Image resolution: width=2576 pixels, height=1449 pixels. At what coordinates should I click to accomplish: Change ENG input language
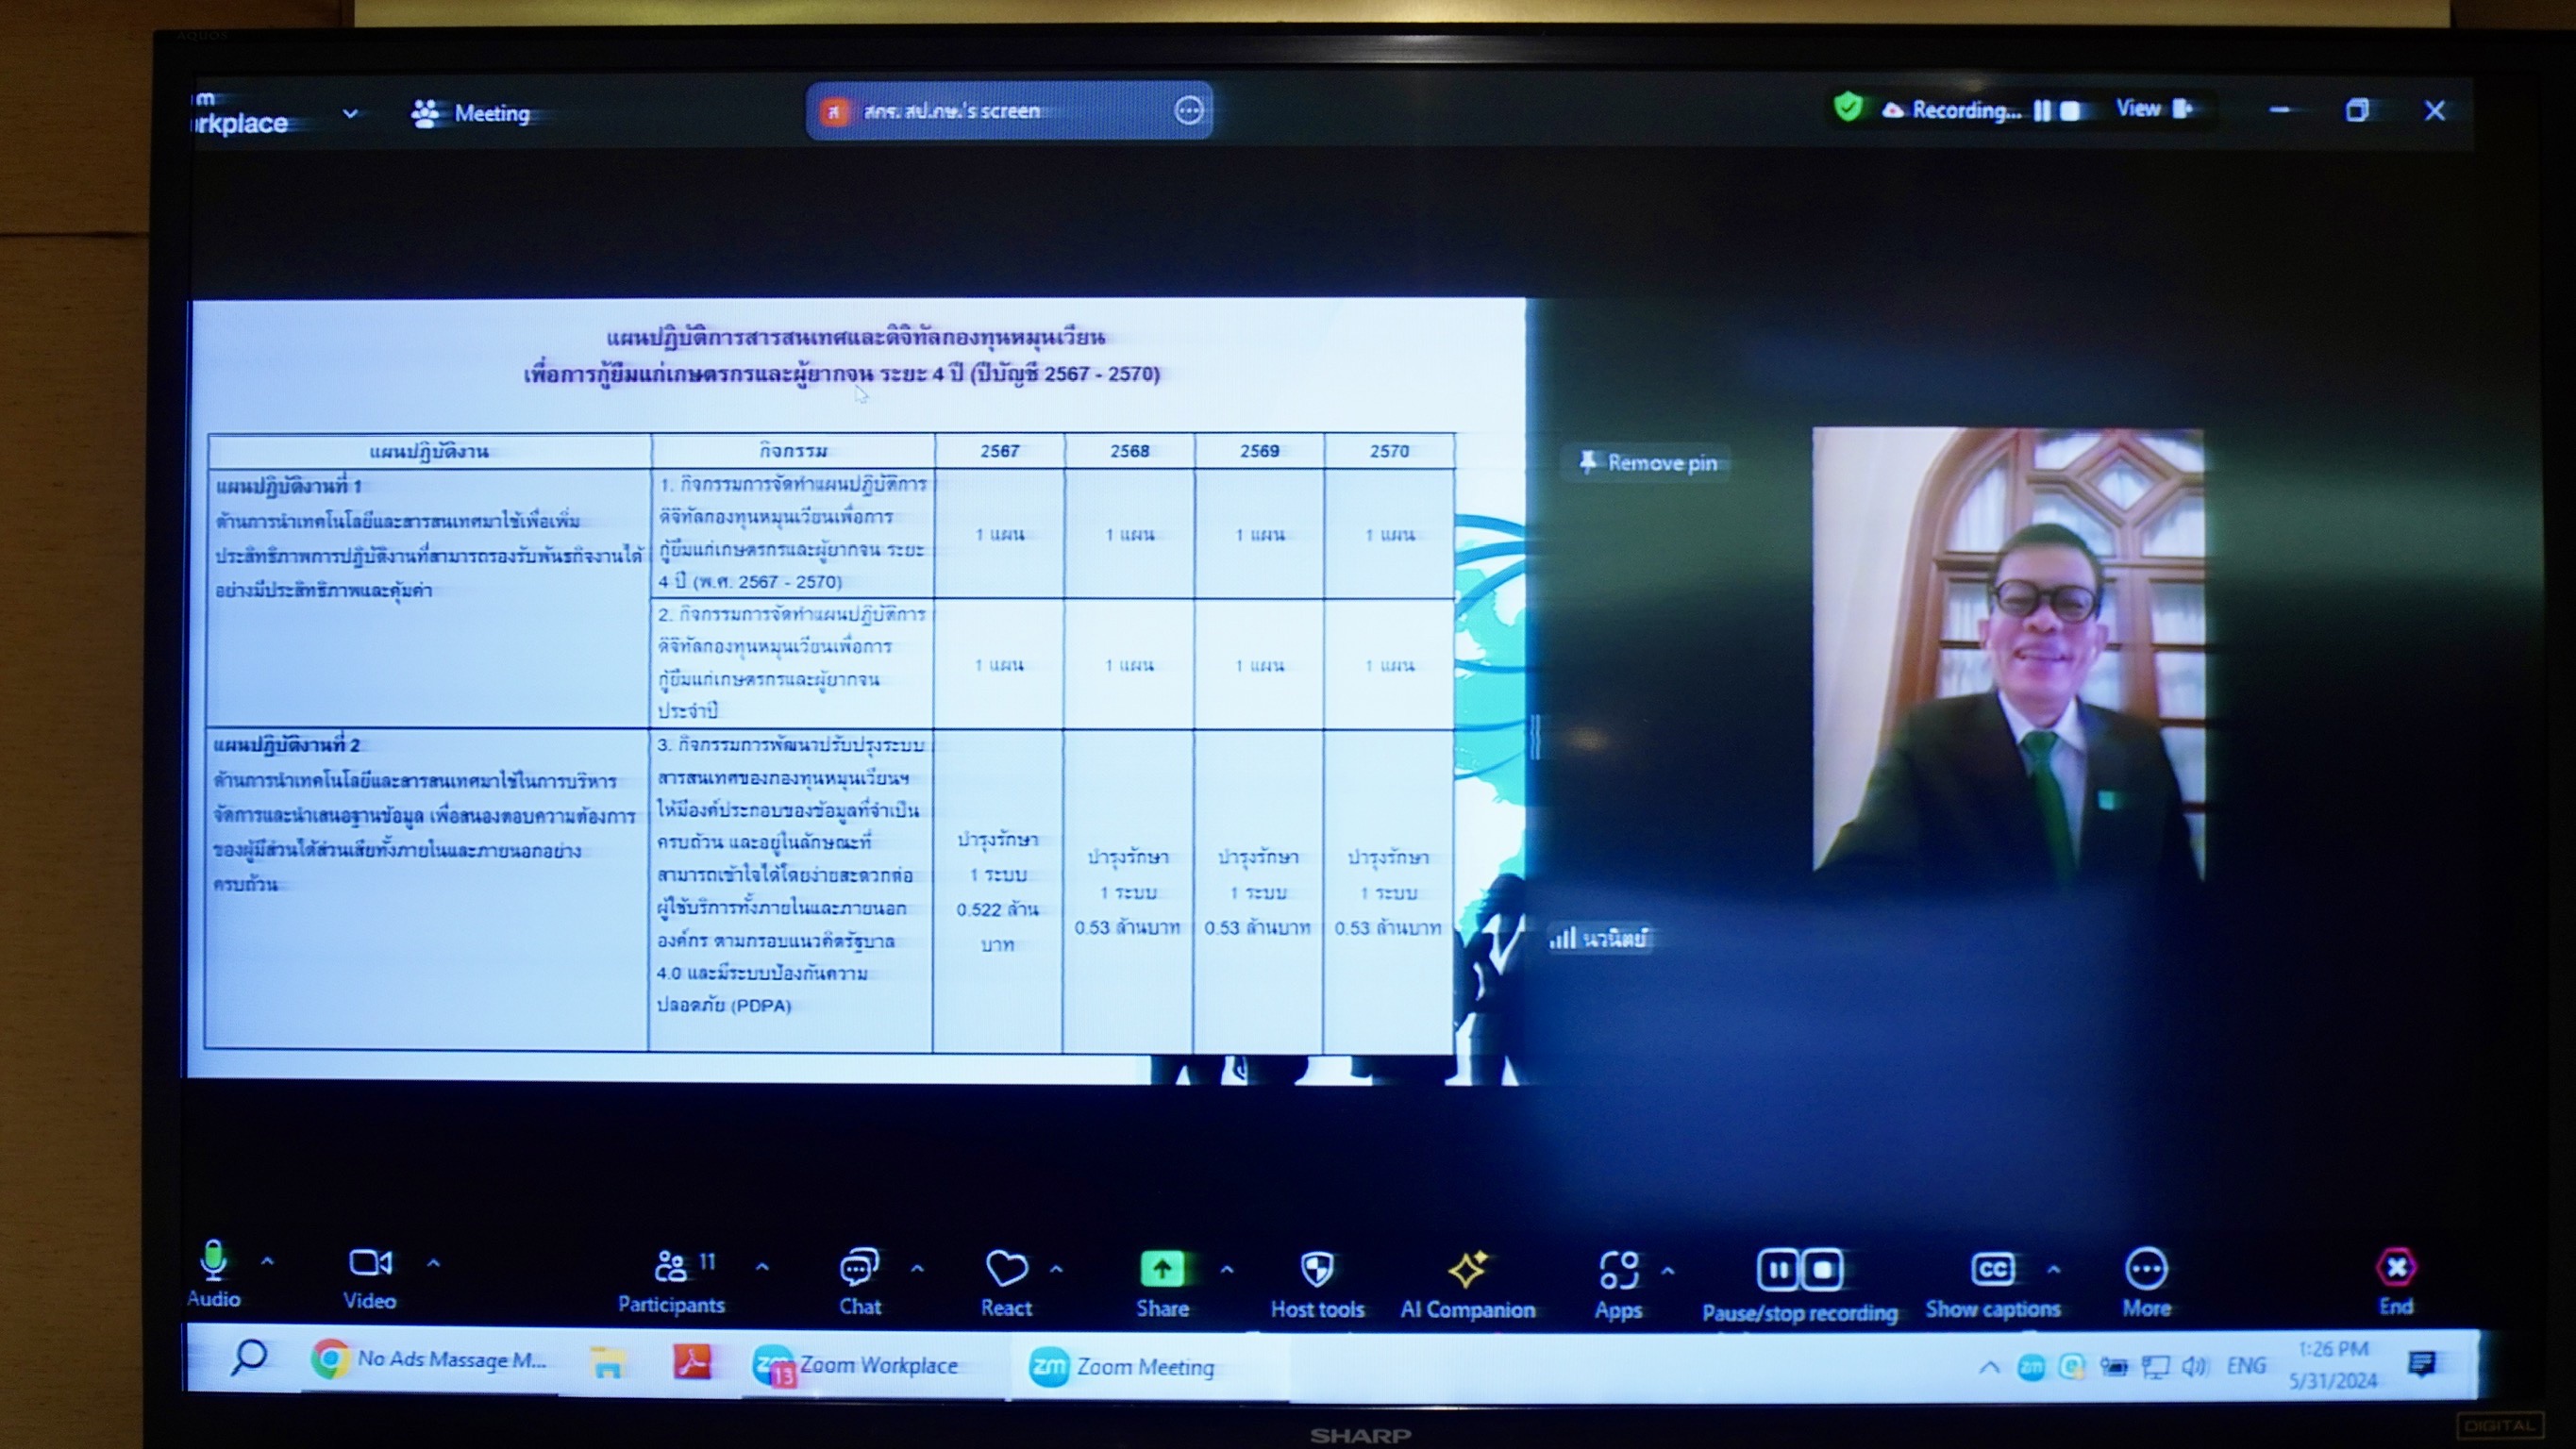click(x=2246, y=1365)
